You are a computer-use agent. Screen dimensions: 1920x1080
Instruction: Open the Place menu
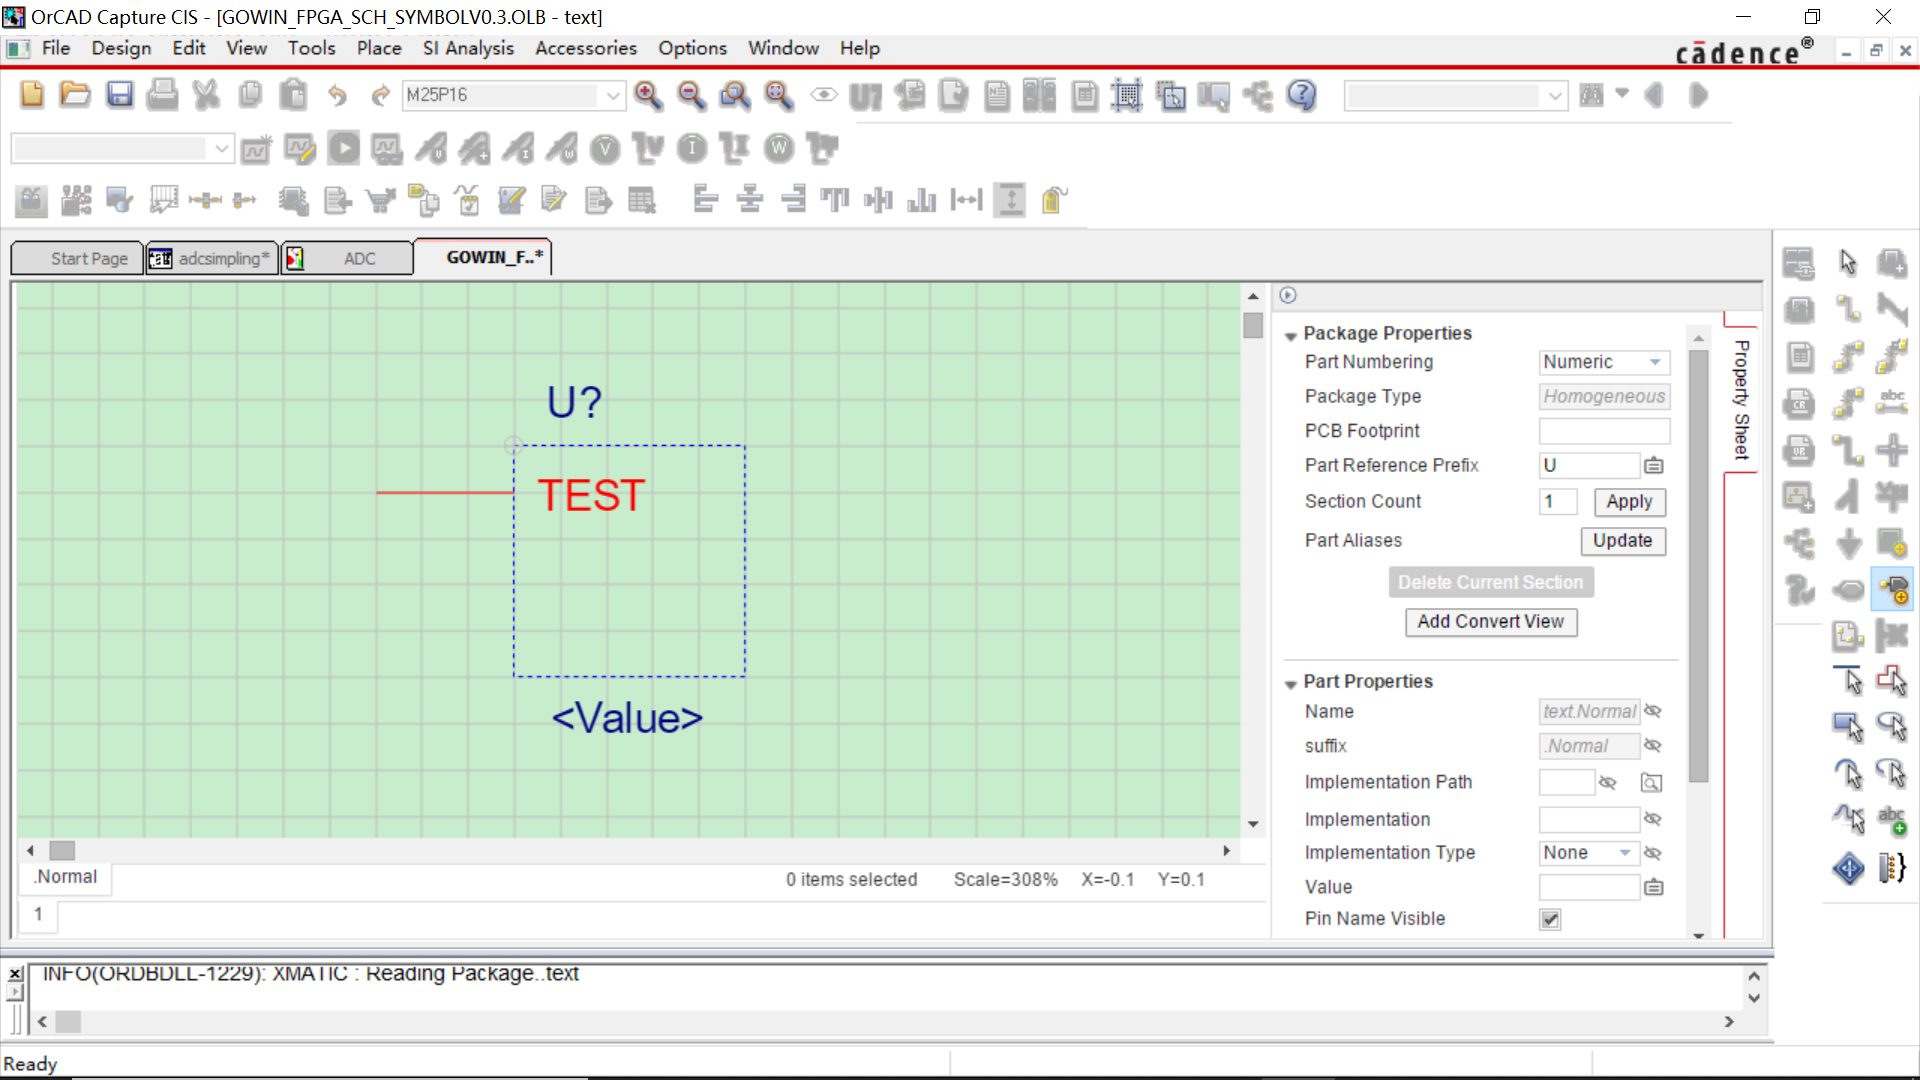tap(378, 48)
